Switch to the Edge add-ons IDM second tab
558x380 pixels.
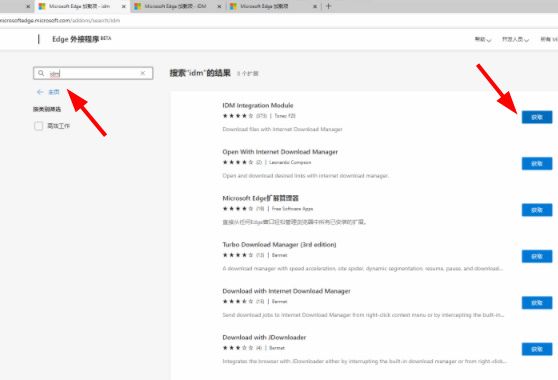[178, 6]
